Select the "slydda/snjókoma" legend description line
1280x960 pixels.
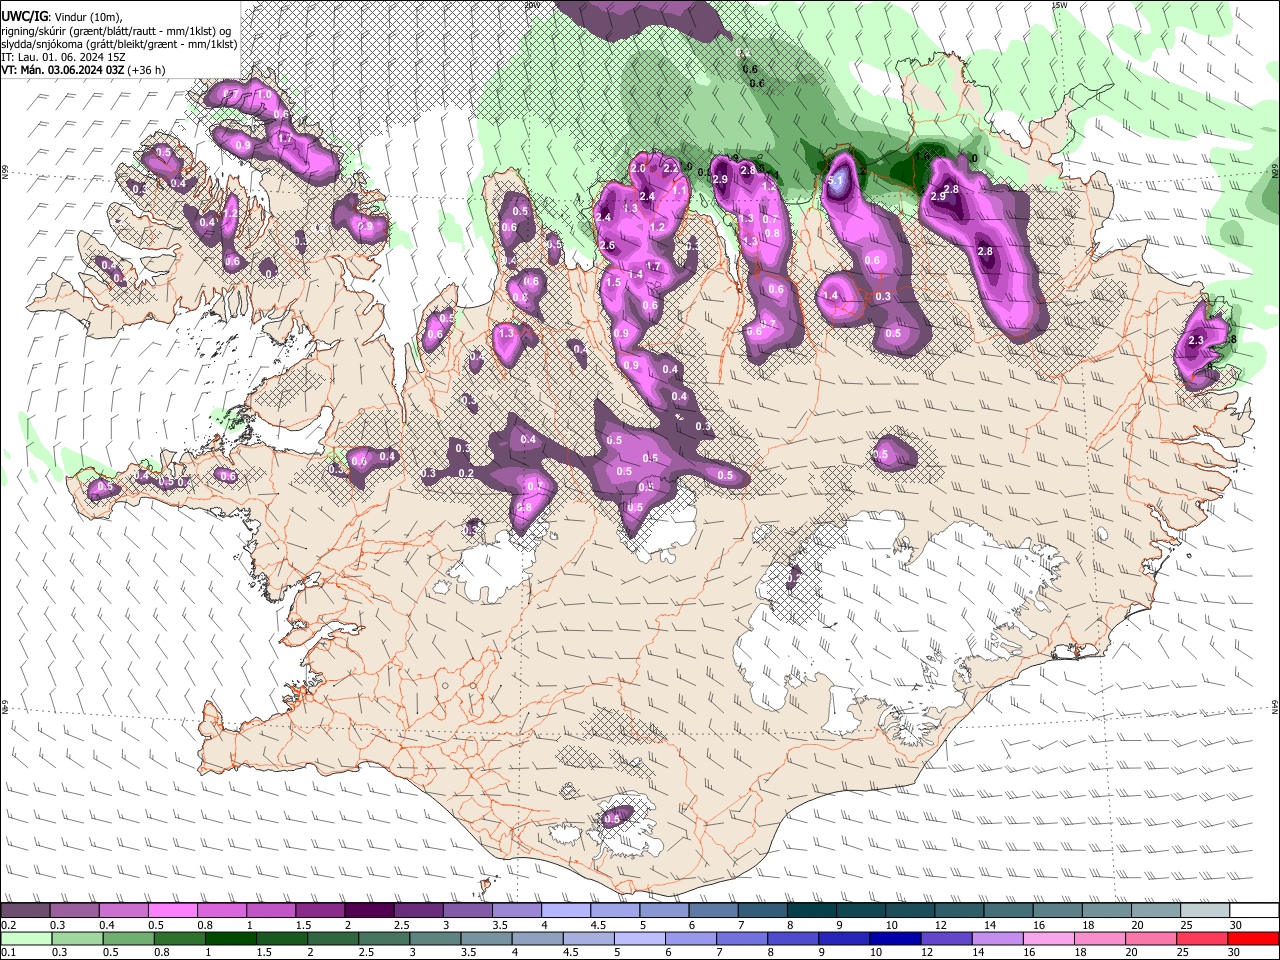pyautogui.click(x=119, y=44)
